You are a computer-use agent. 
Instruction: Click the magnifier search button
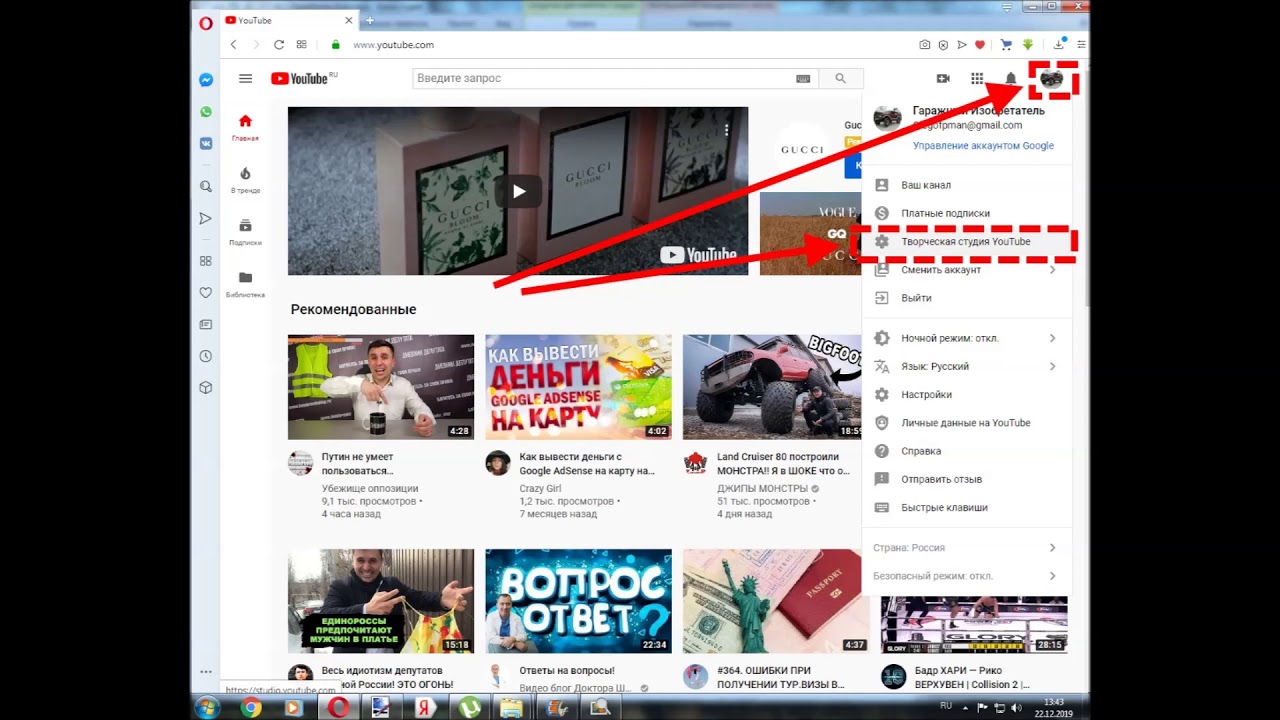click(841, 78)
